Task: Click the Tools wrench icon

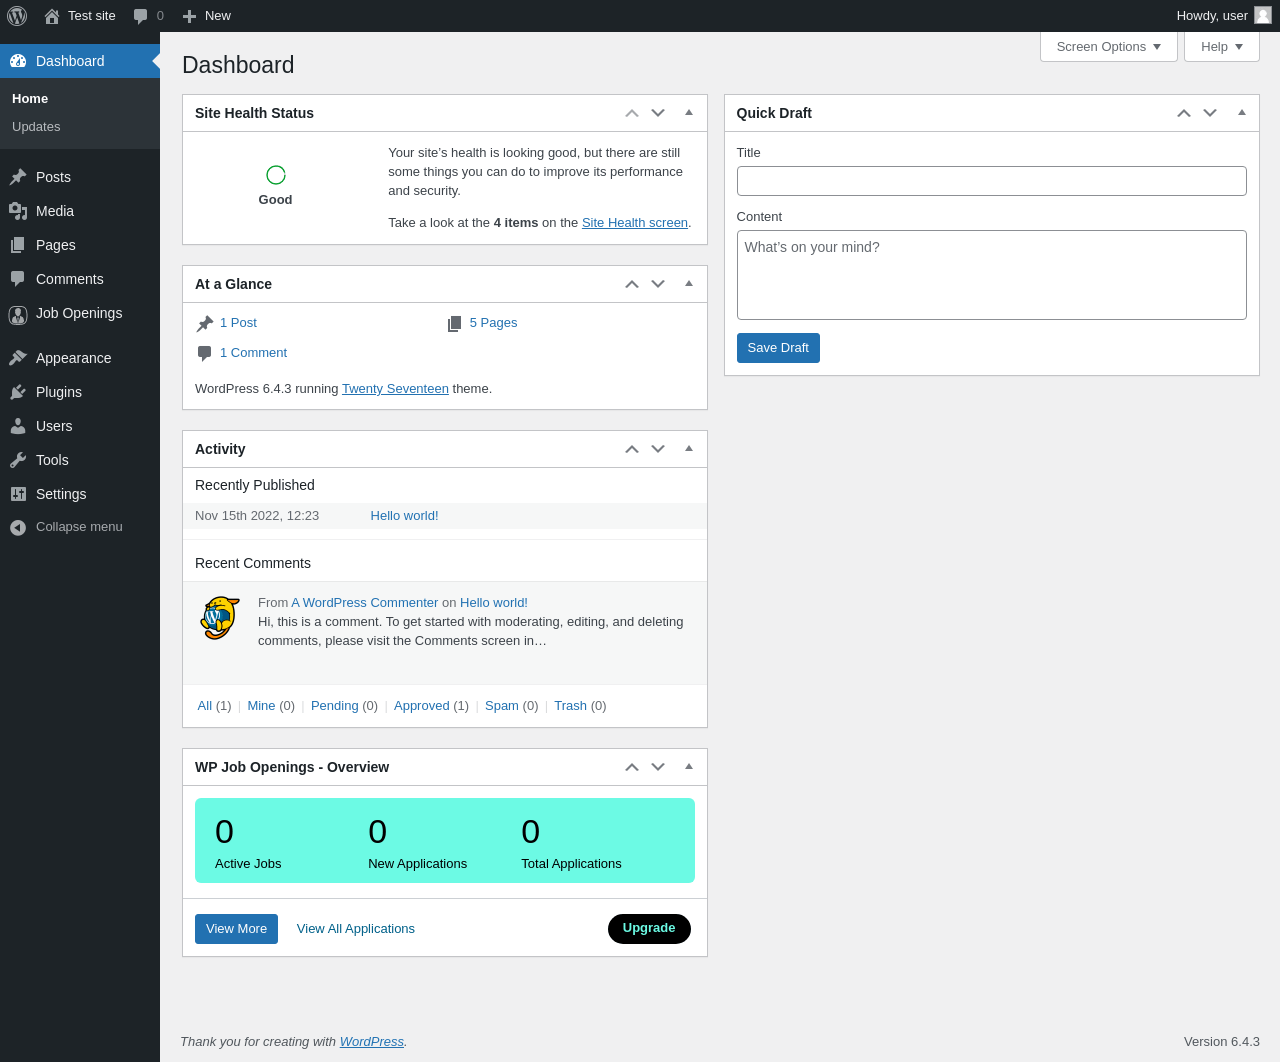Action: [18, 460]
